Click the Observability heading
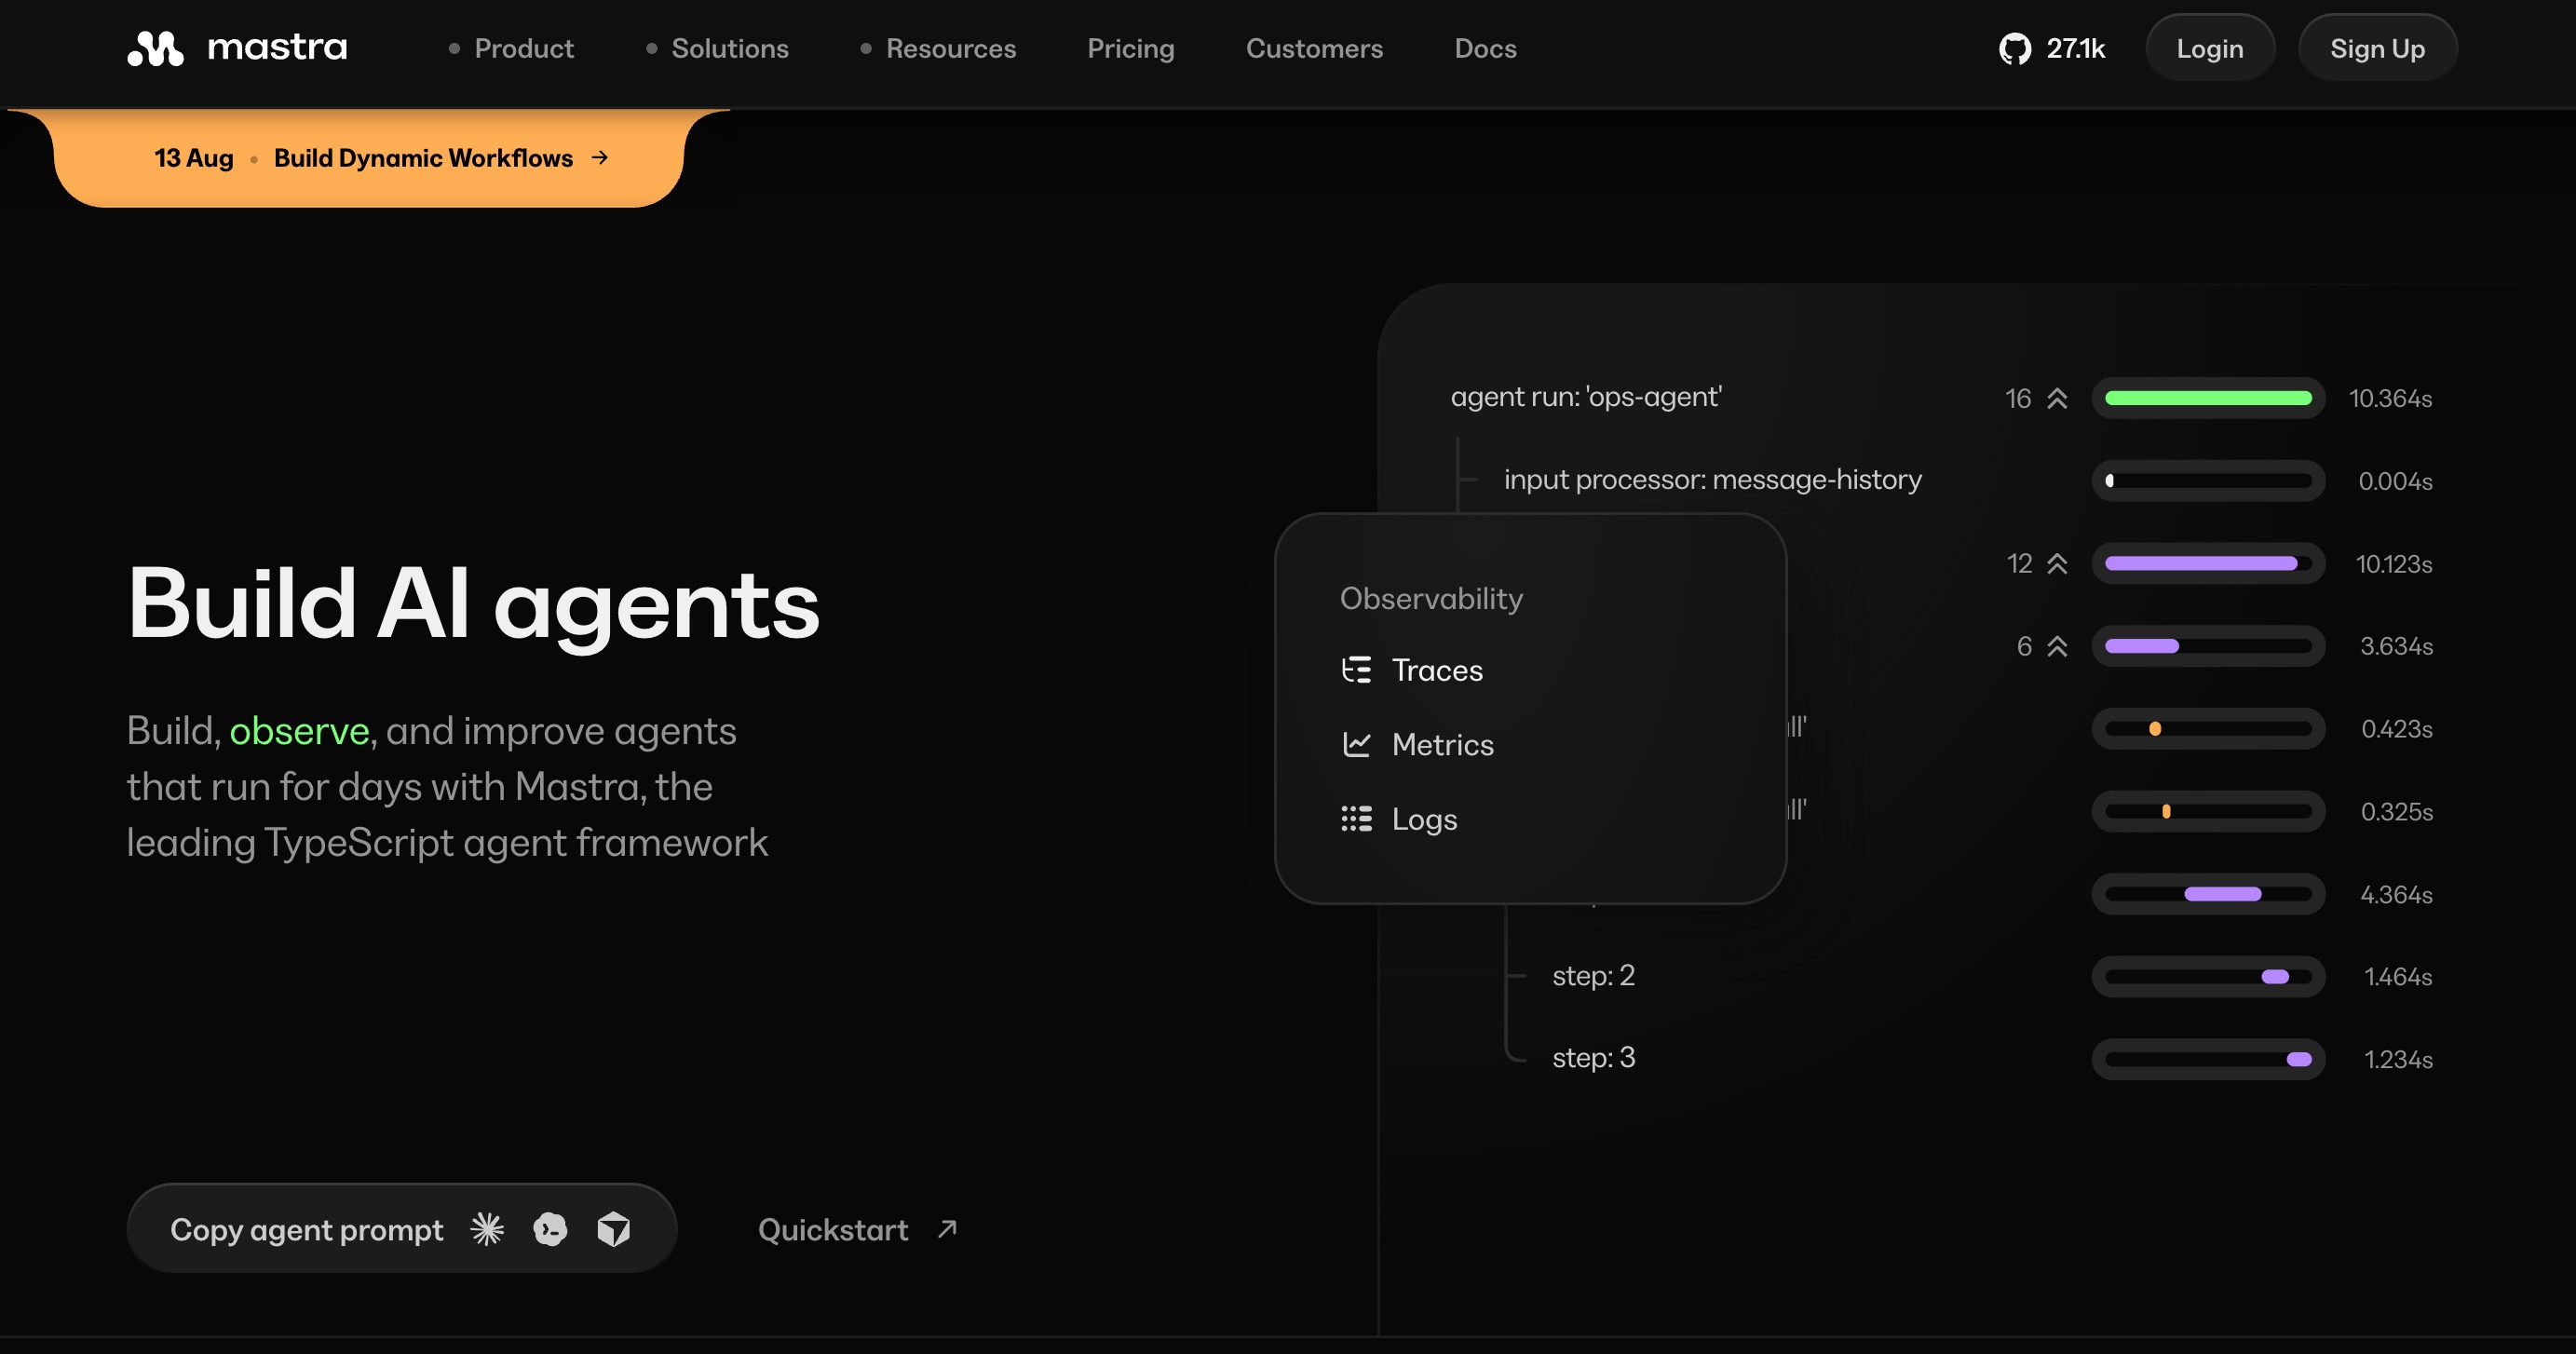The height and width of the screenshot is (1354, 2576). coord(1431,598)
